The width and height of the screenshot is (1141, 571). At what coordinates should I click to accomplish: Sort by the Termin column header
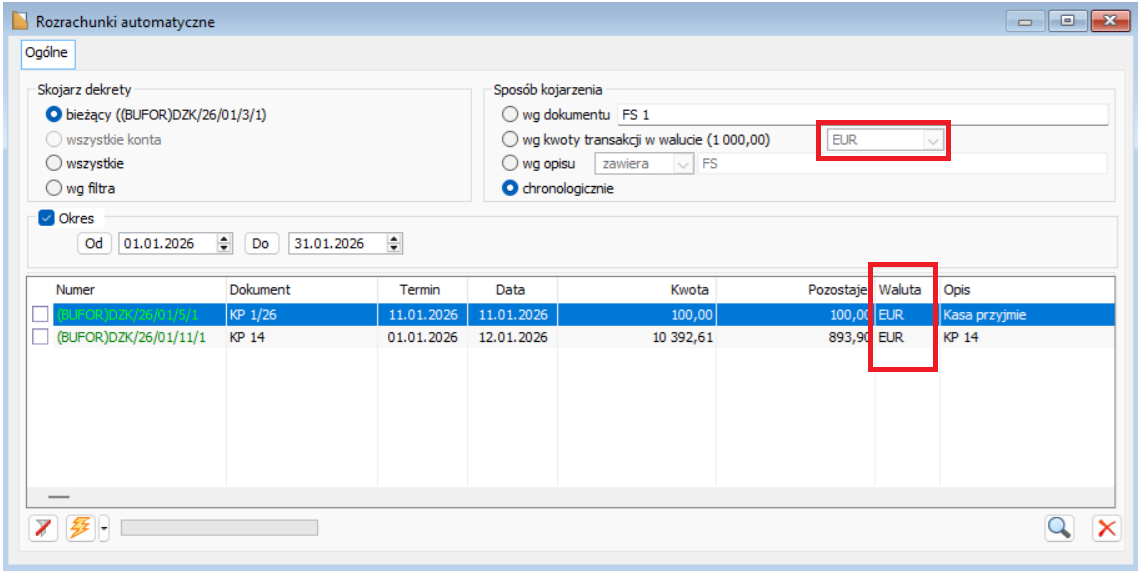pos(421,290)
